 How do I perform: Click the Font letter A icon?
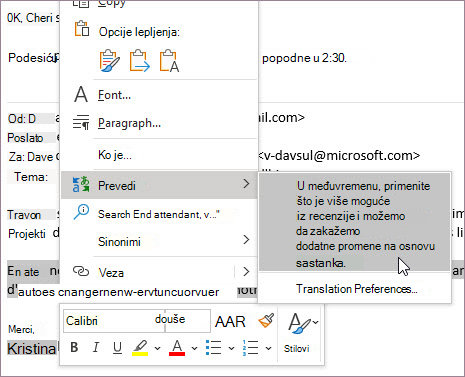[x=81, y=94]
